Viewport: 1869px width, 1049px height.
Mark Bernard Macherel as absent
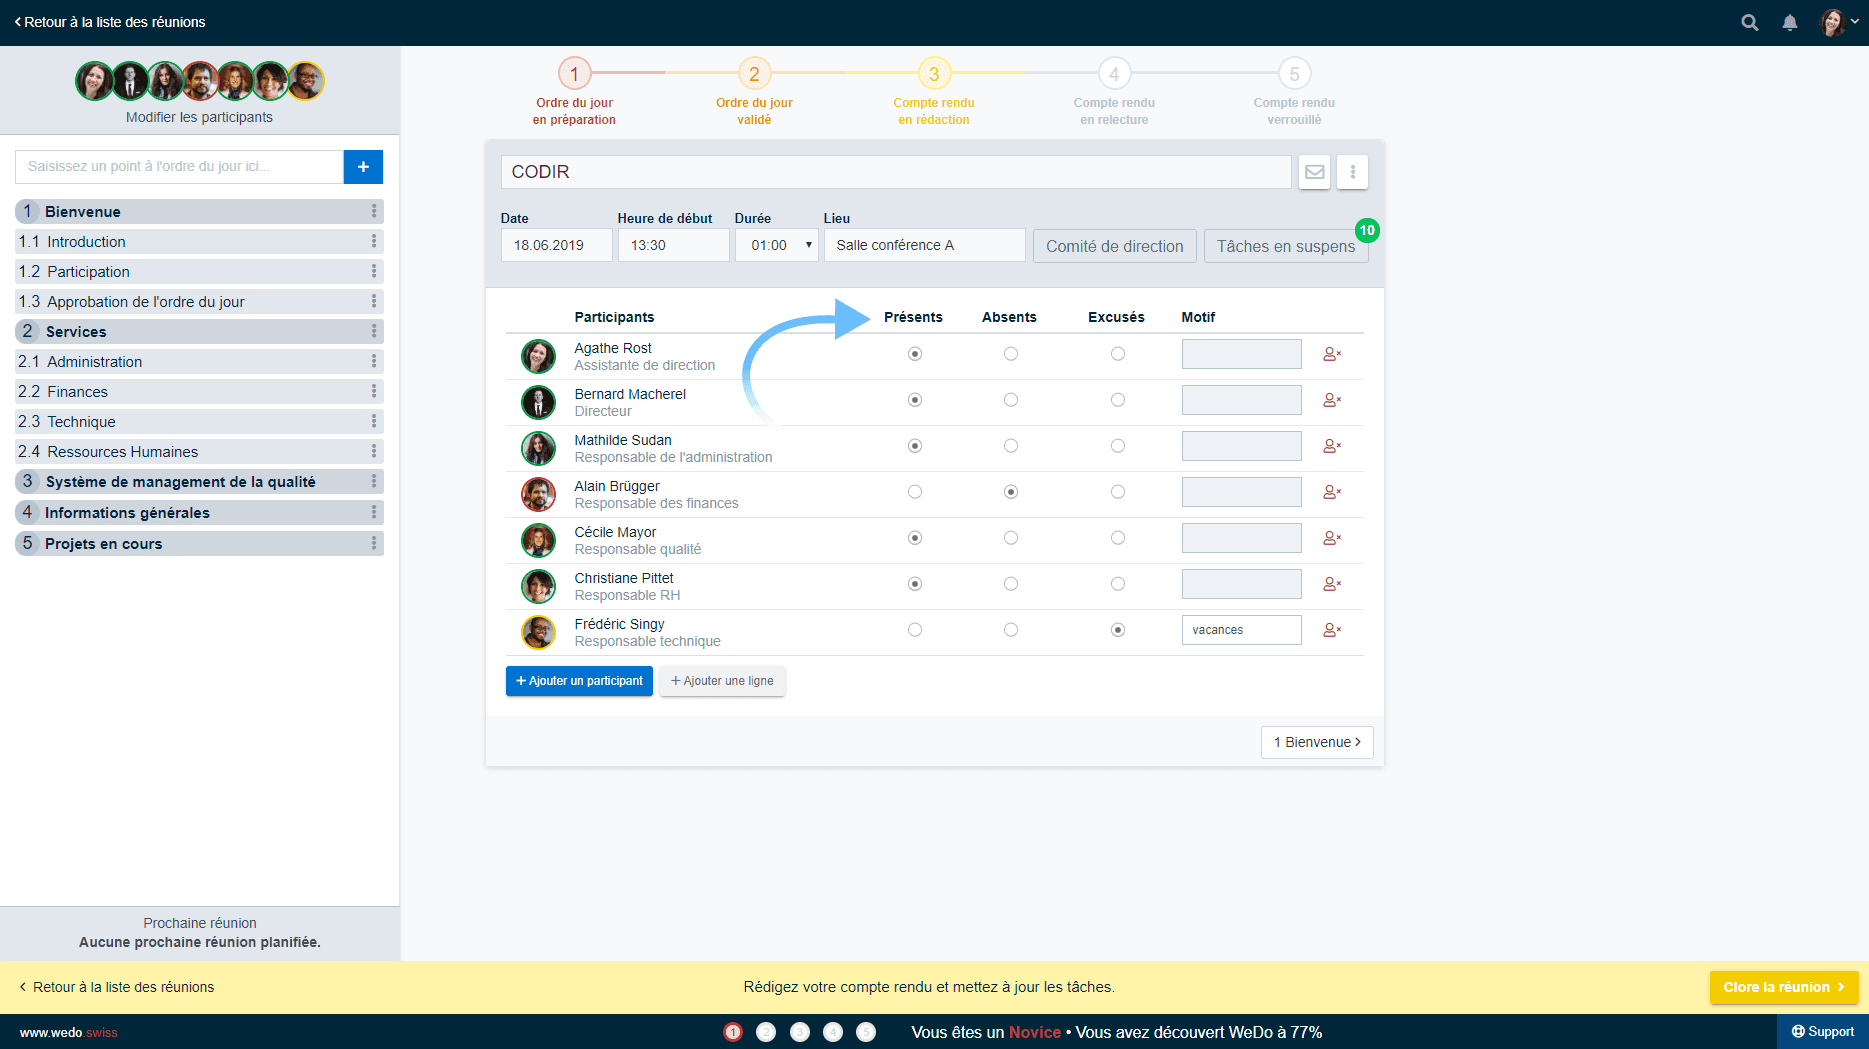click(x=1011, y=400)
